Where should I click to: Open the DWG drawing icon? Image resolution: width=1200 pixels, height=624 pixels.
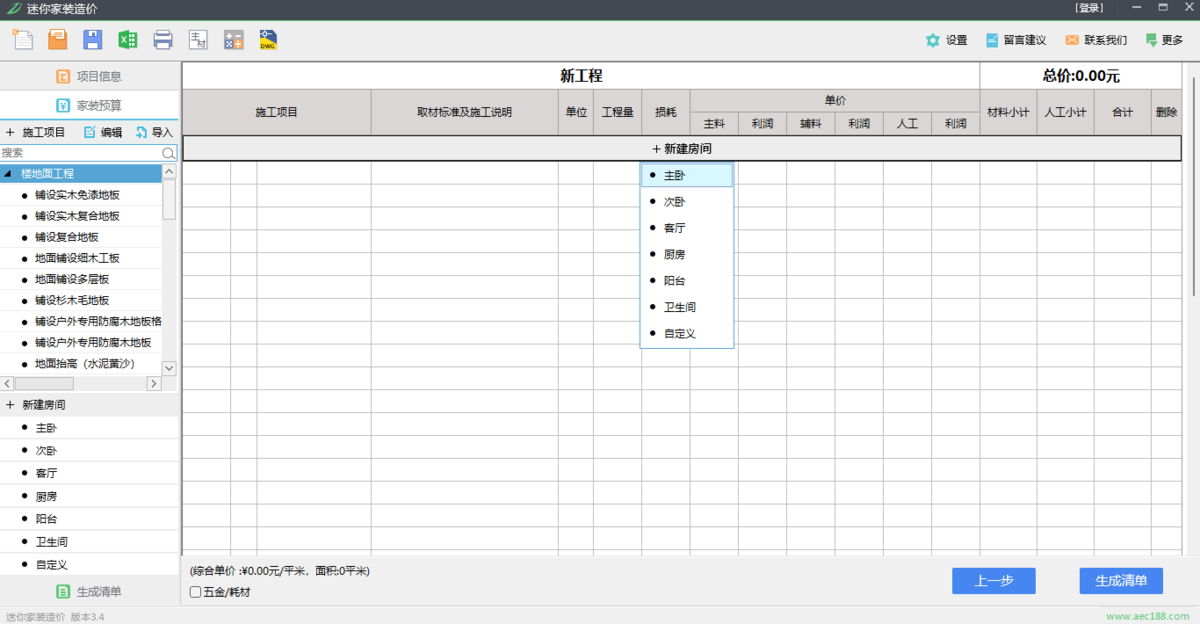point(268,40)
